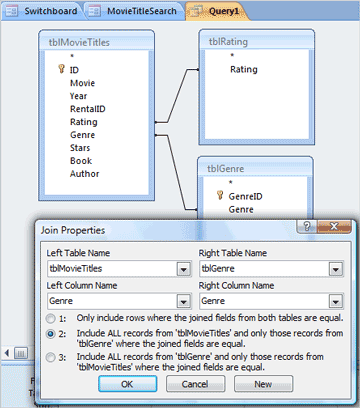Select the Stars field in tblMovieTitles

pyautogui.click(x=80, y=148)
